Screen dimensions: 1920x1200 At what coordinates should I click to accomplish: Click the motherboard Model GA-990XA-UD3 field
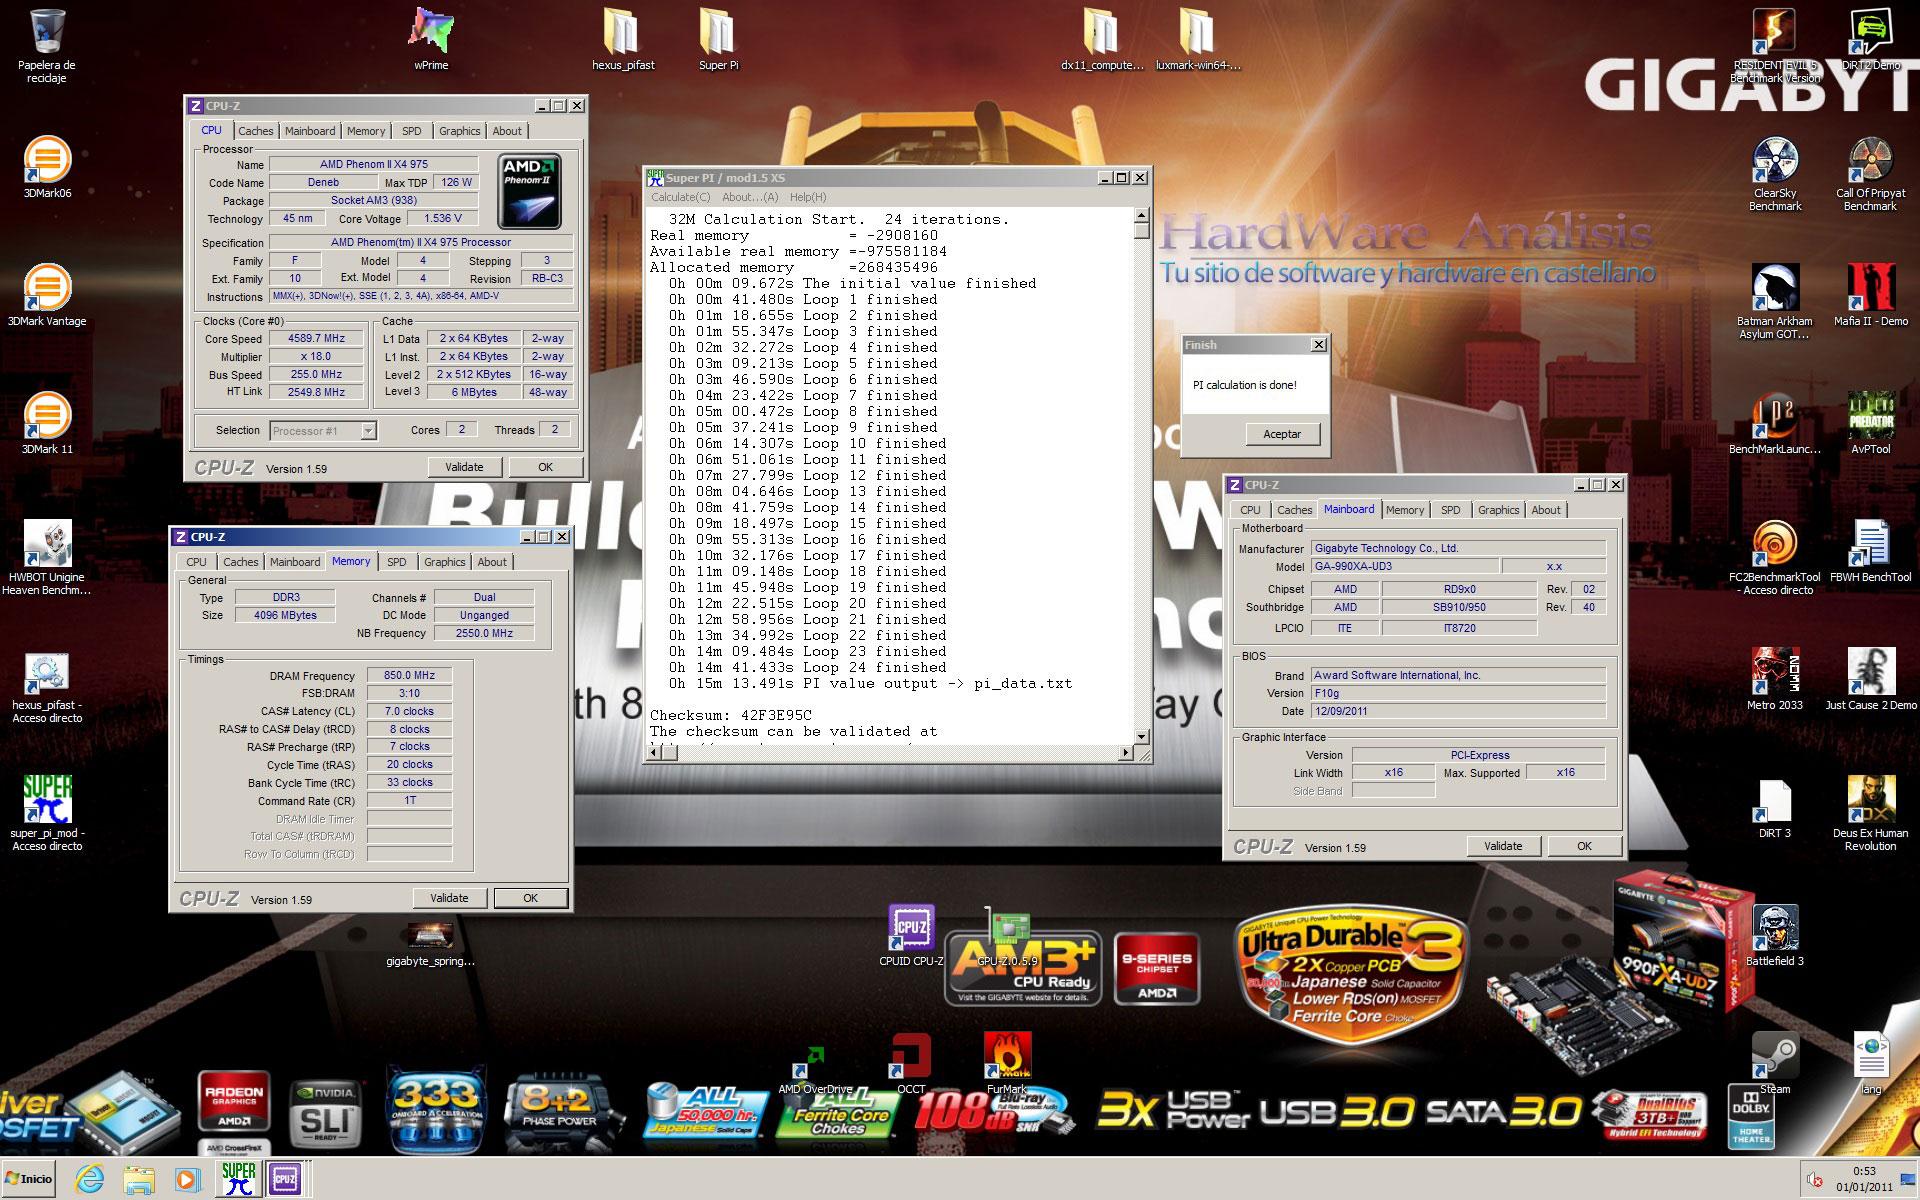point(1405,566)
